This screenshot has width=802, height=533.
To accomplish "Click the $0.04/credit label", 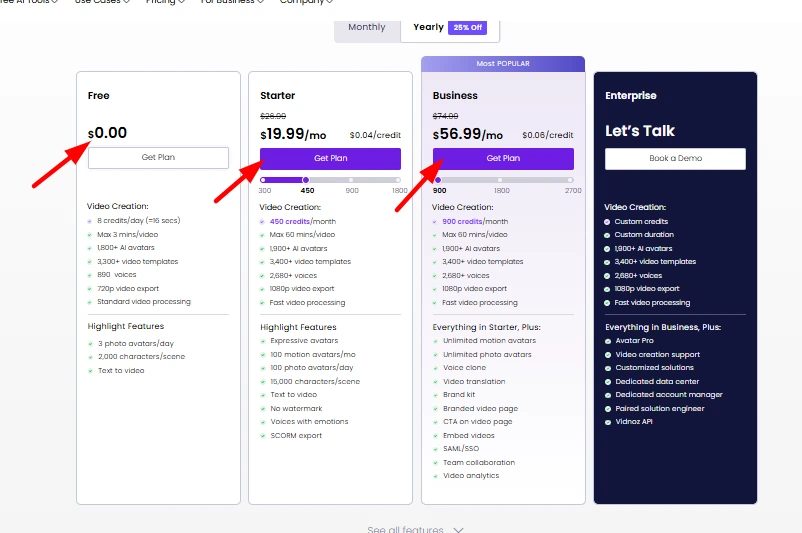I will coord(375,135).
